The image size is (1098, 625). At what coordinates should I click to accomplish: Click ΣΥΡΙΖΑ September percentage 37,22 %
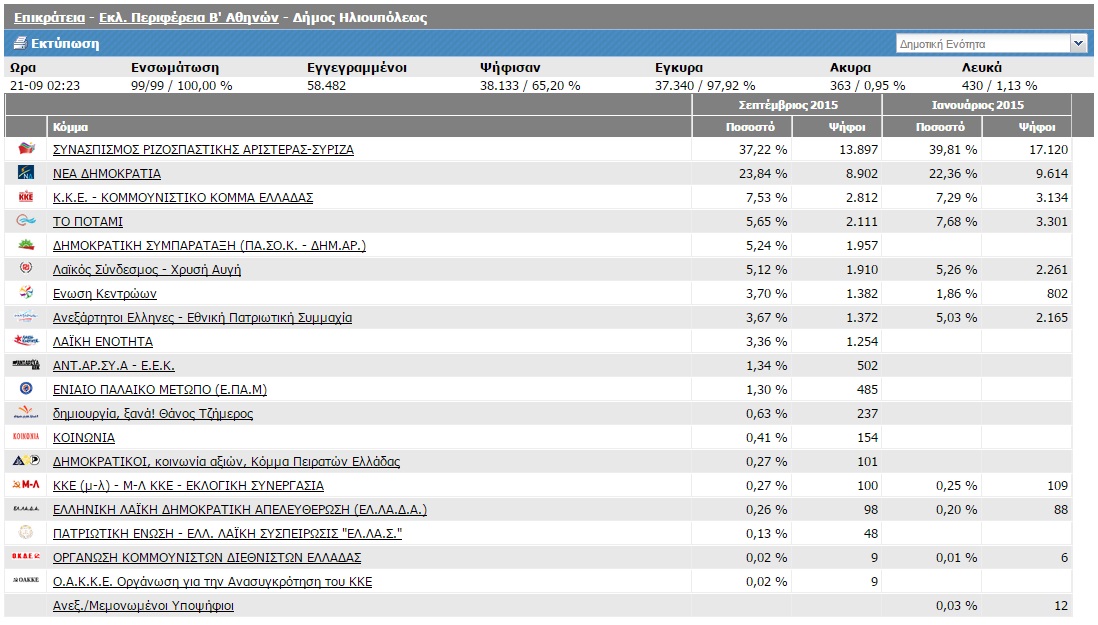(x=763, y=150)
